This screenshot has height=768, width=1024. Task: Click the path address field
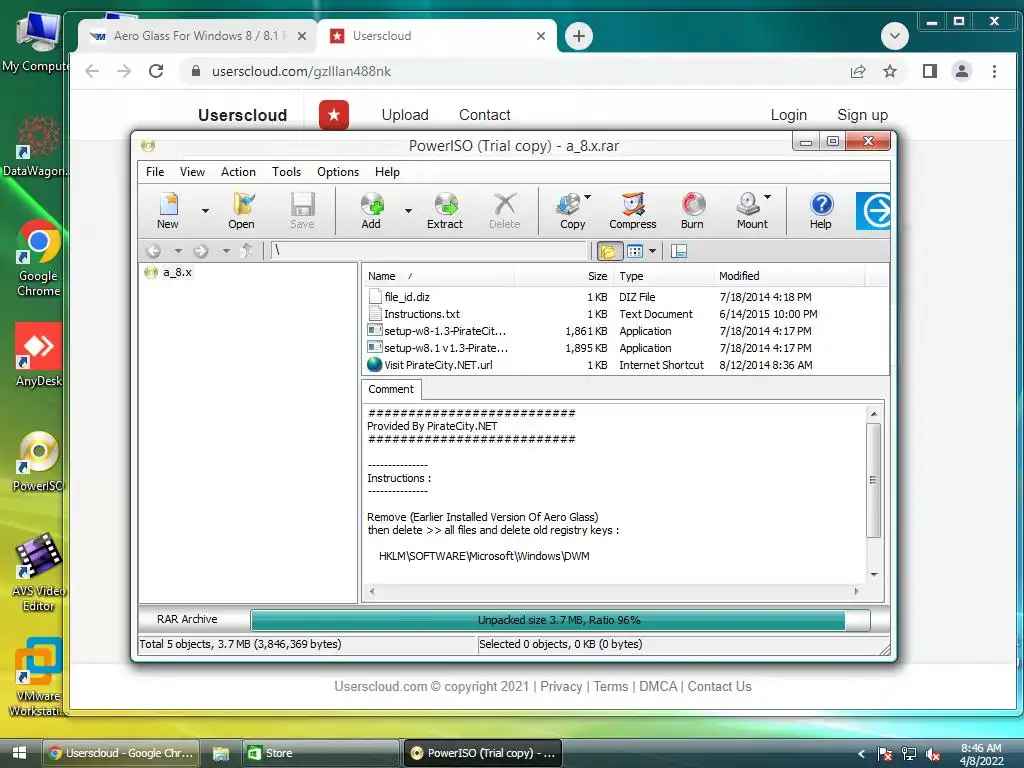click(429, 251)
